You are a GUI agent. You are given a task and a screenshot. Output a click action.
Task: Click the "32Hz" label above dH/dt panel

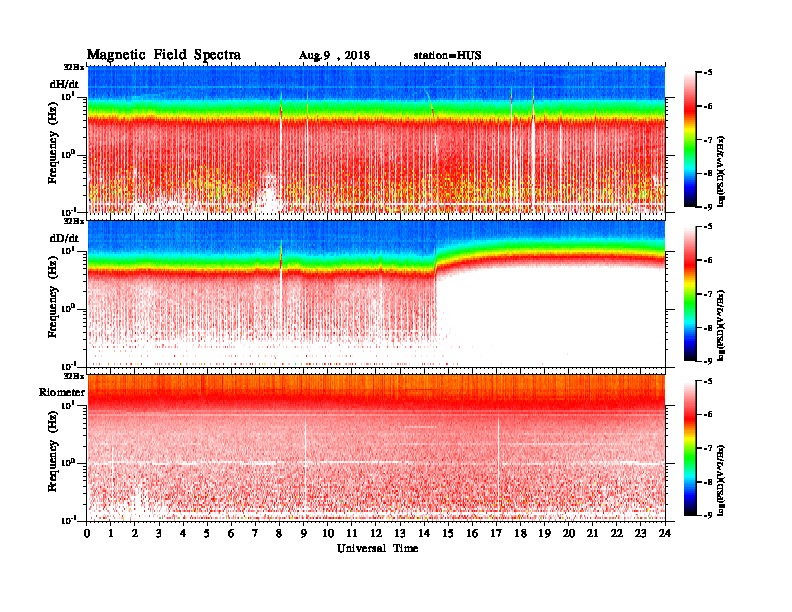coord(74,66)
